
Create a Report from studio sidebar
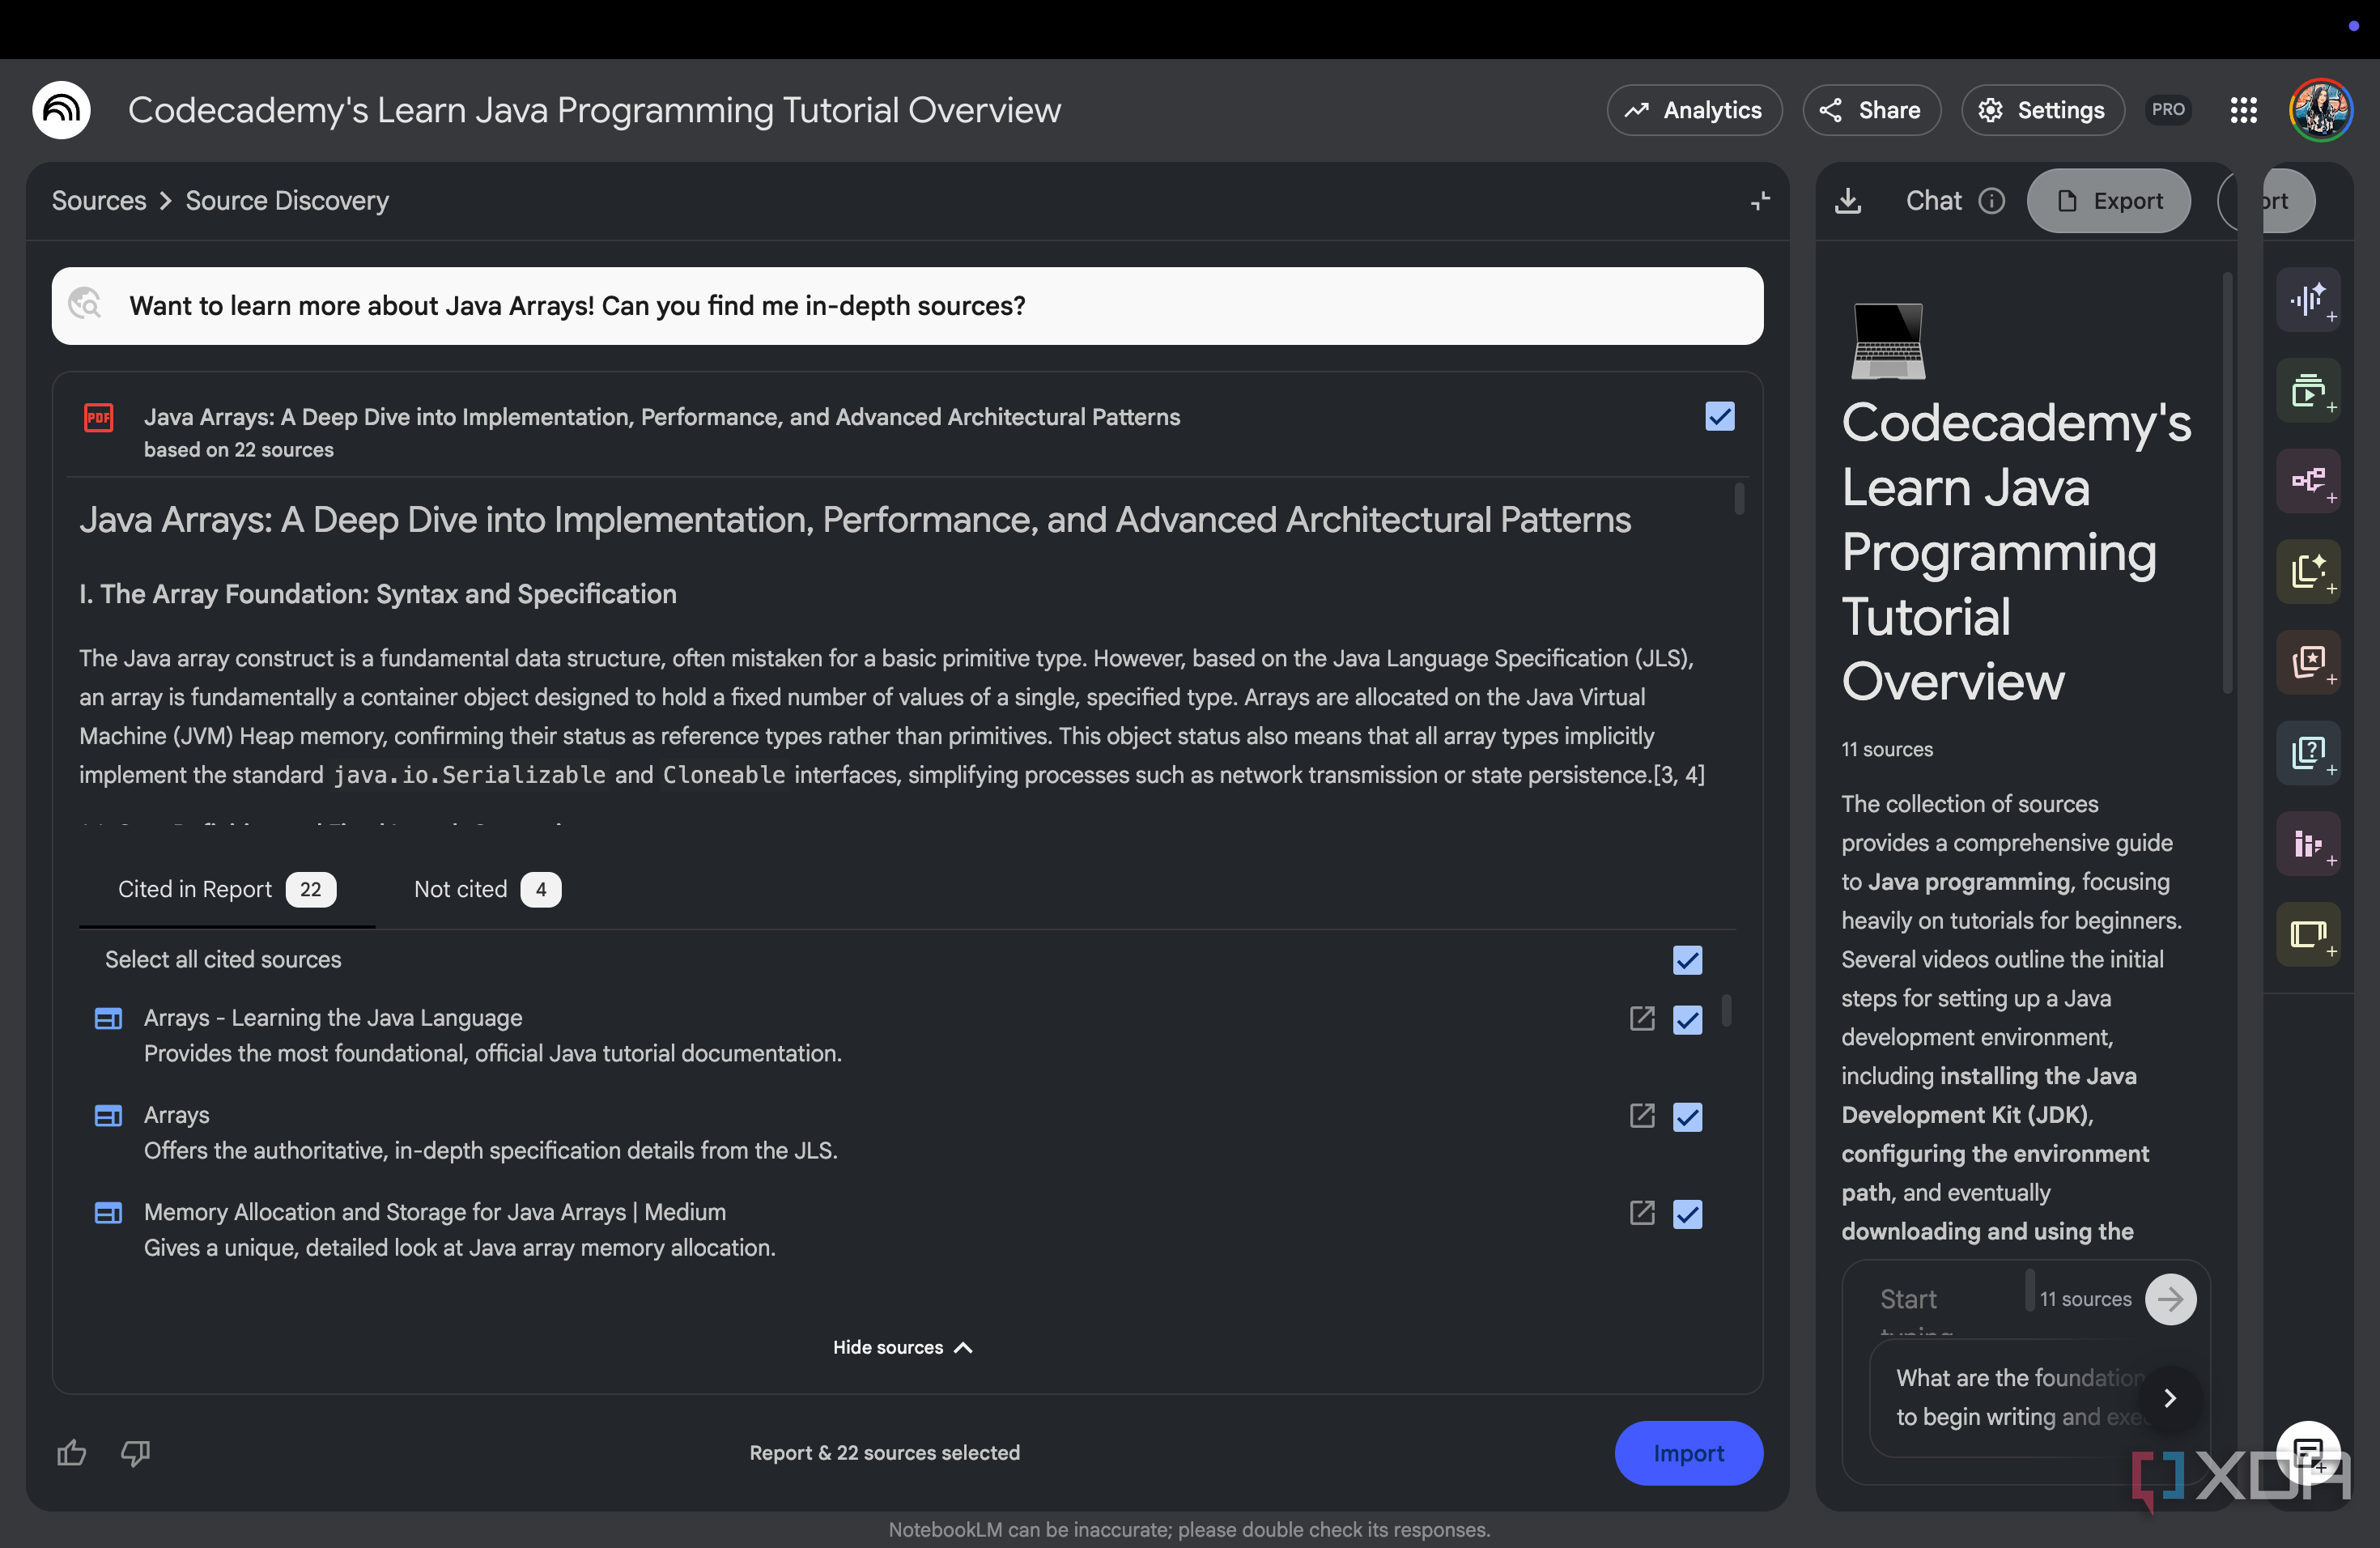point(2308,572)
